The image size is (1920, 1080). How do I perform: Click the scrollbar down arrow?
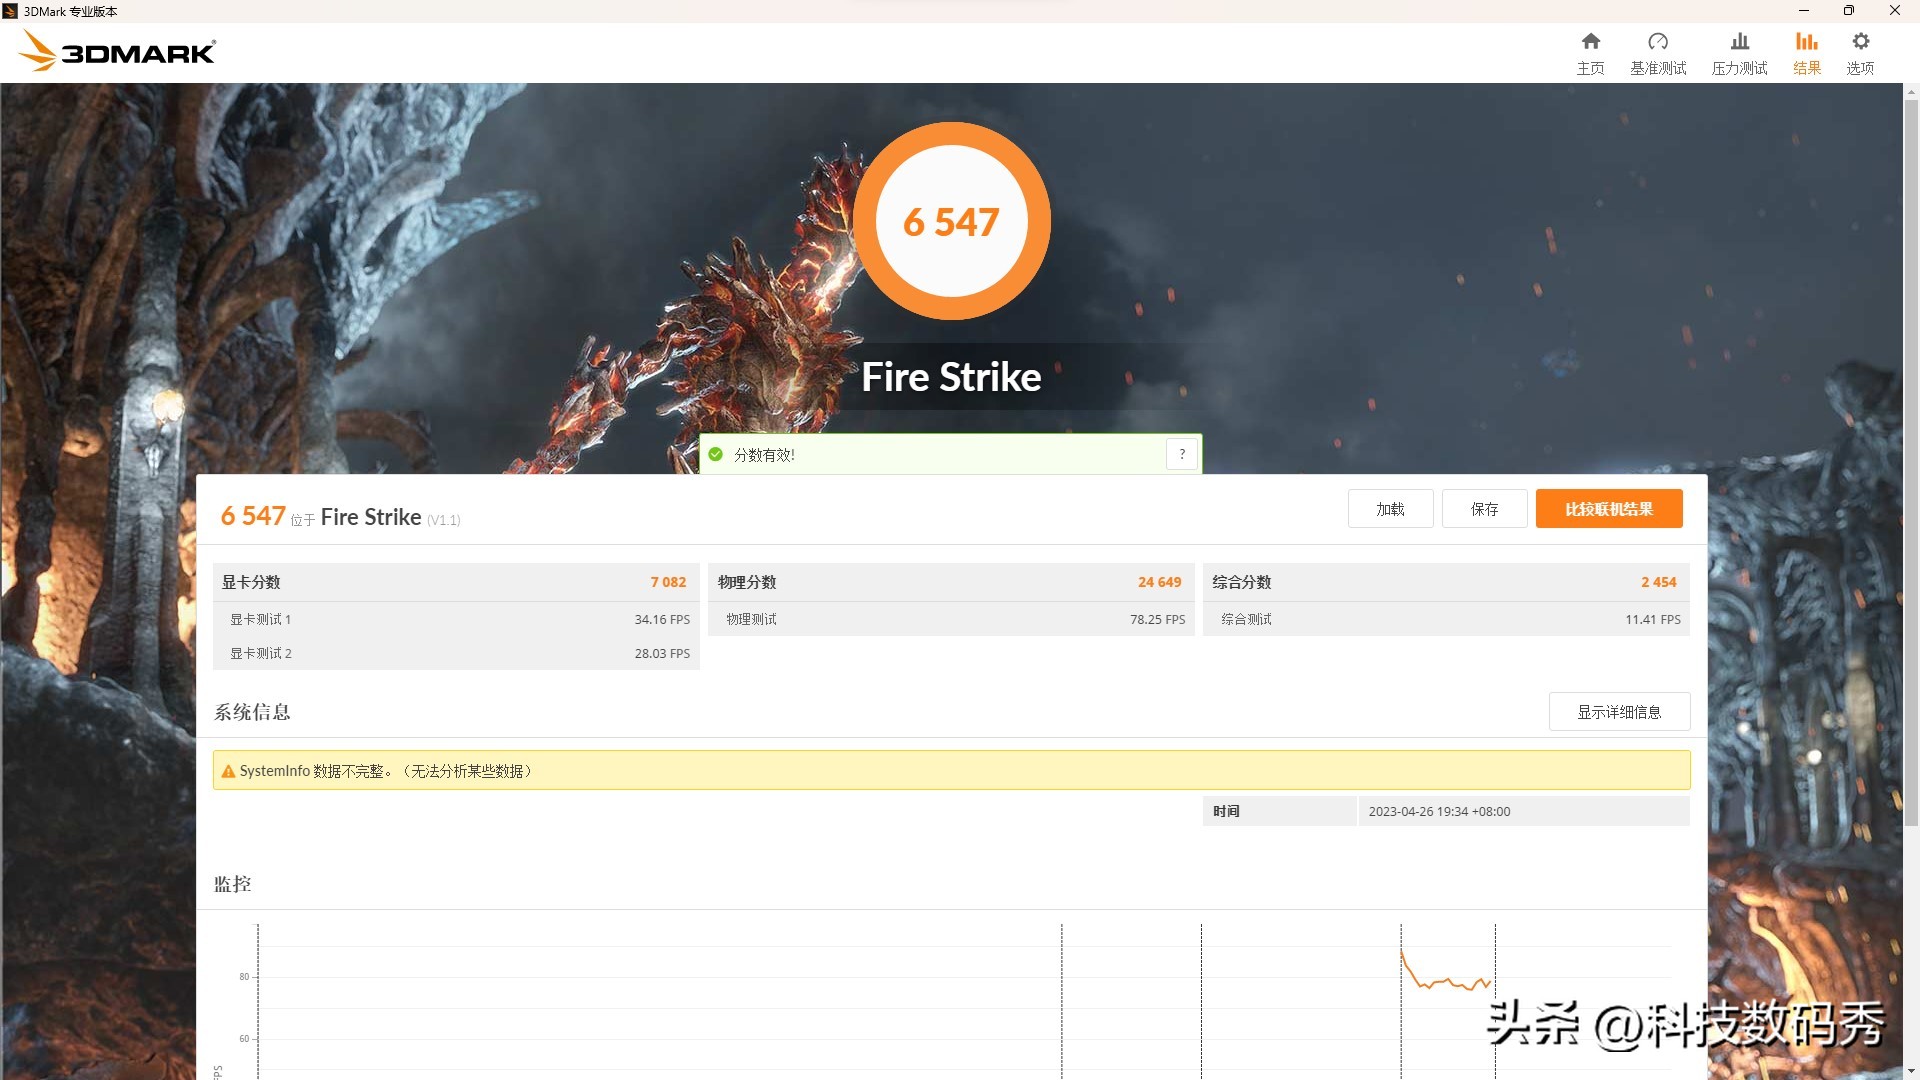coord(1911,1071)
